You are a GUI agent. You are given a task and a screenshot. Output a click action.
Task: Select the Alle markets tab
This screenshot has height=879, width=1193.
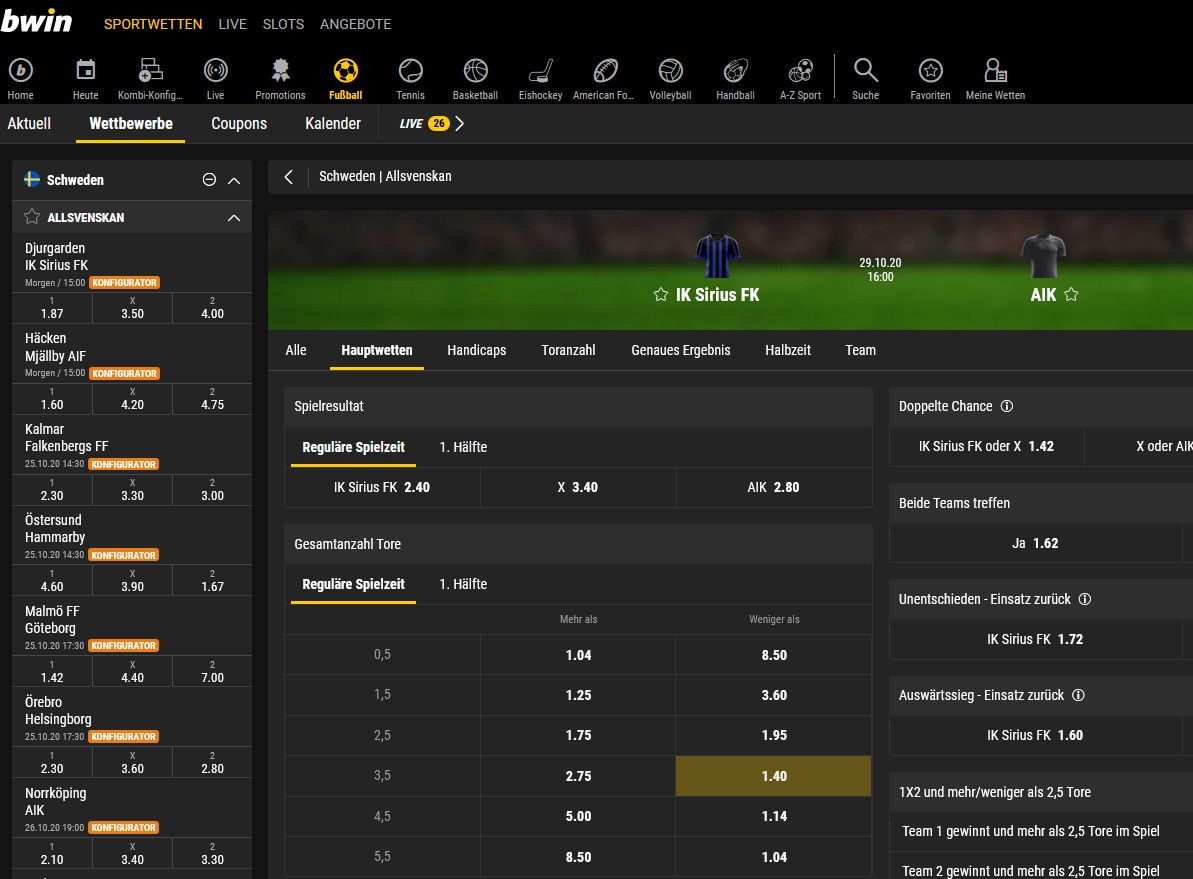(x=296, y=350)
